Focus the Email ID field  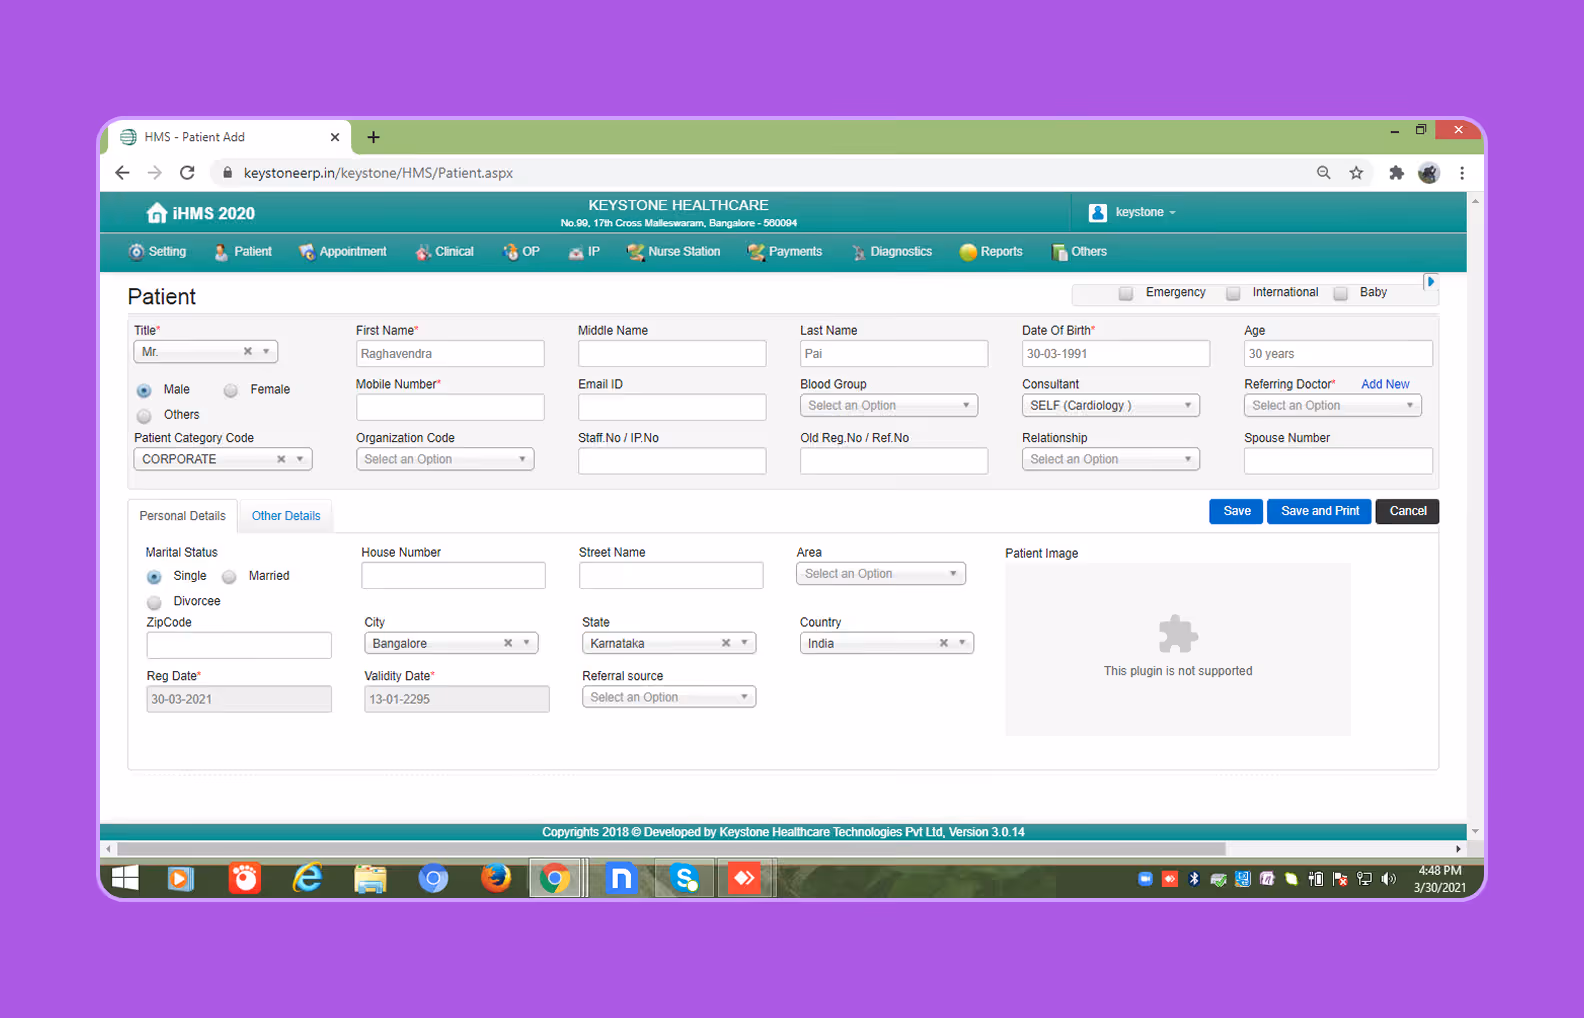point(672,407)
